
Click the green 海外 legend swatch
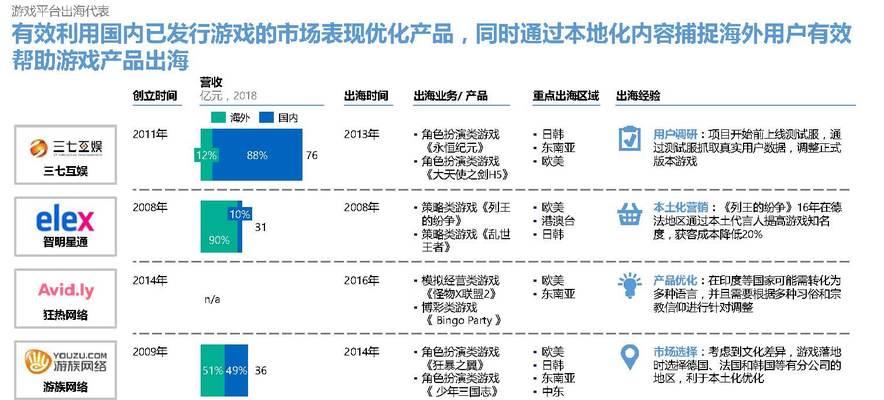click(218, 117)
